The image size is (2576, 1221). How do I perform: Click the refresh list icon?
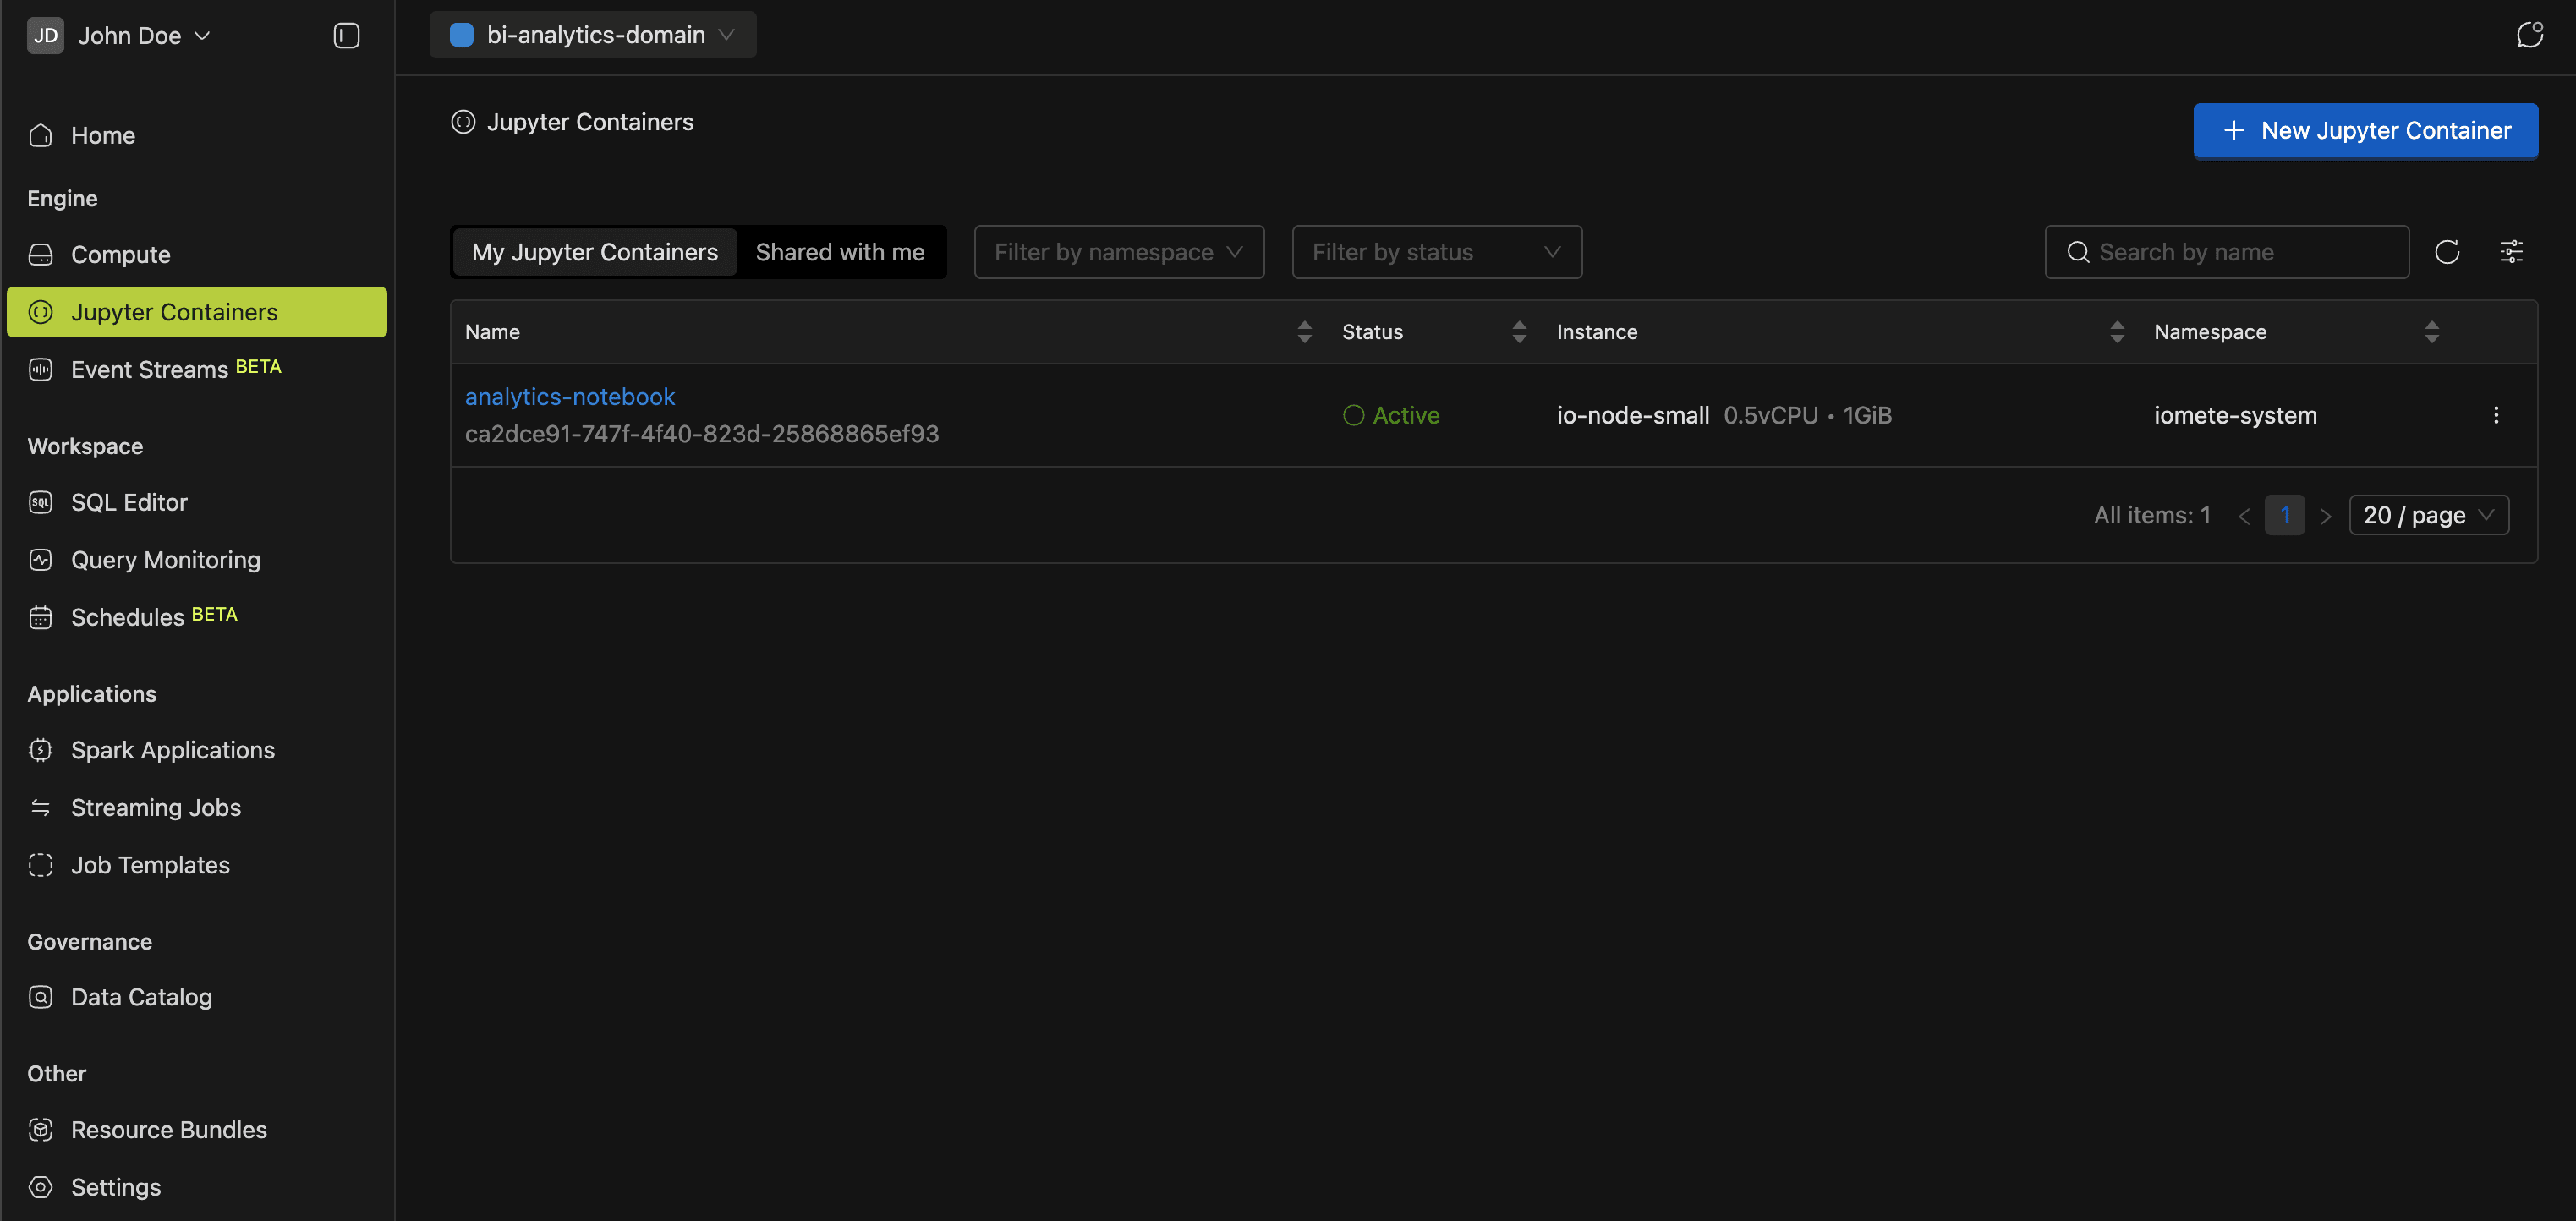(2447, 252)
